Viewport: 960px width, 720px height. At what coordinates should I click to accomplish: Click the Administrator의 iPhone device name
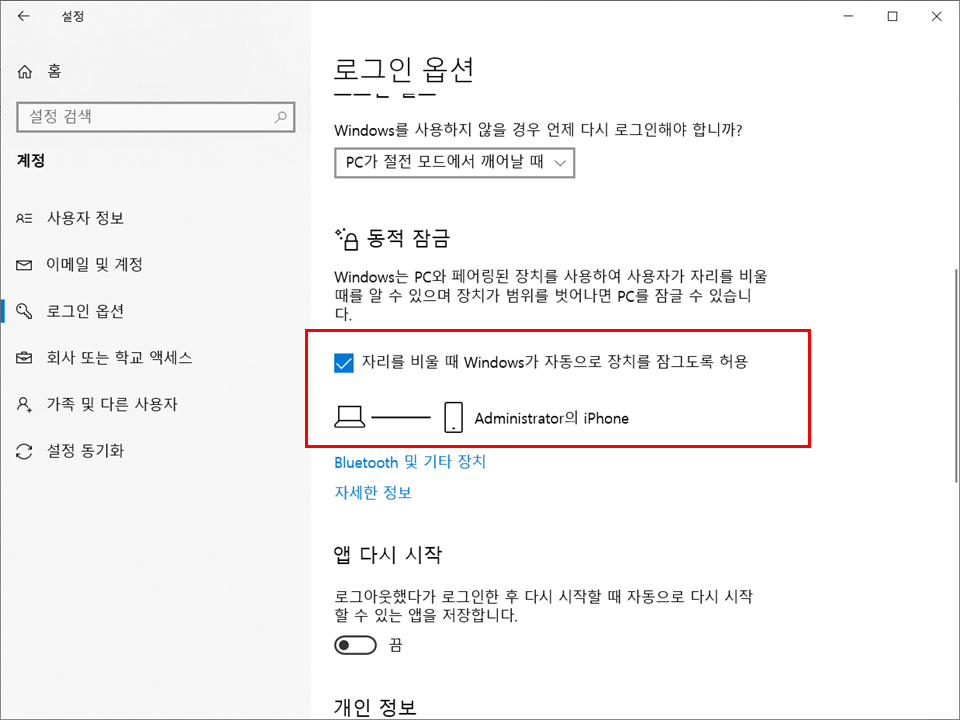coord(552,418)
